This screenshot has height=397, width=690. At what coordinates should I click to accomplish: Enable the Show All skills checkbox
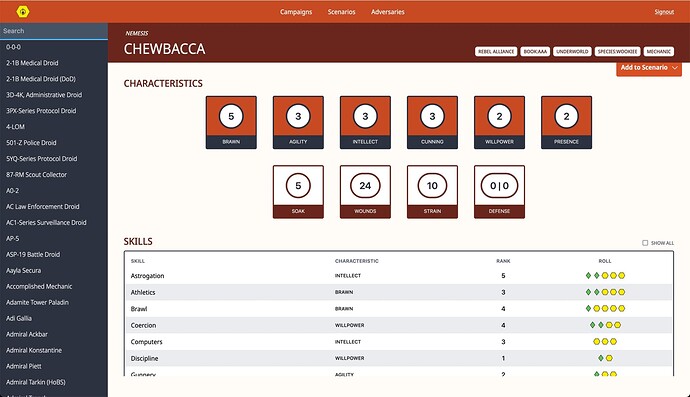(645, 243)
